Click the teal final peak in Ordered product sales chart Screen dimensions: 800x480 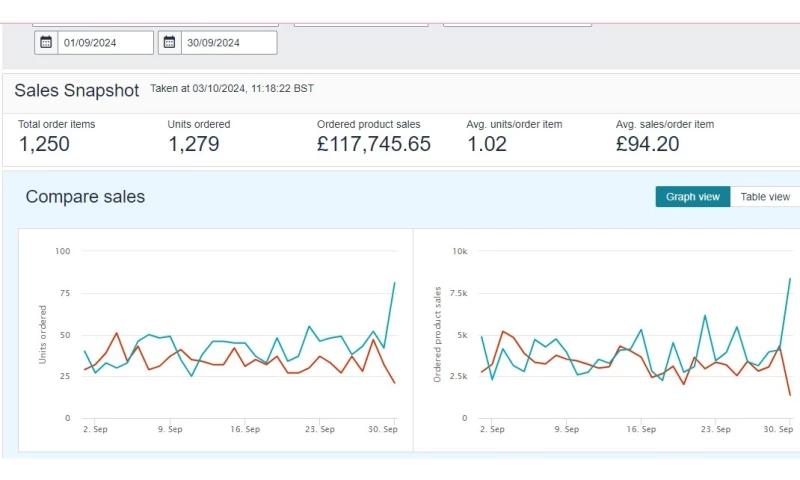[790, 279]
